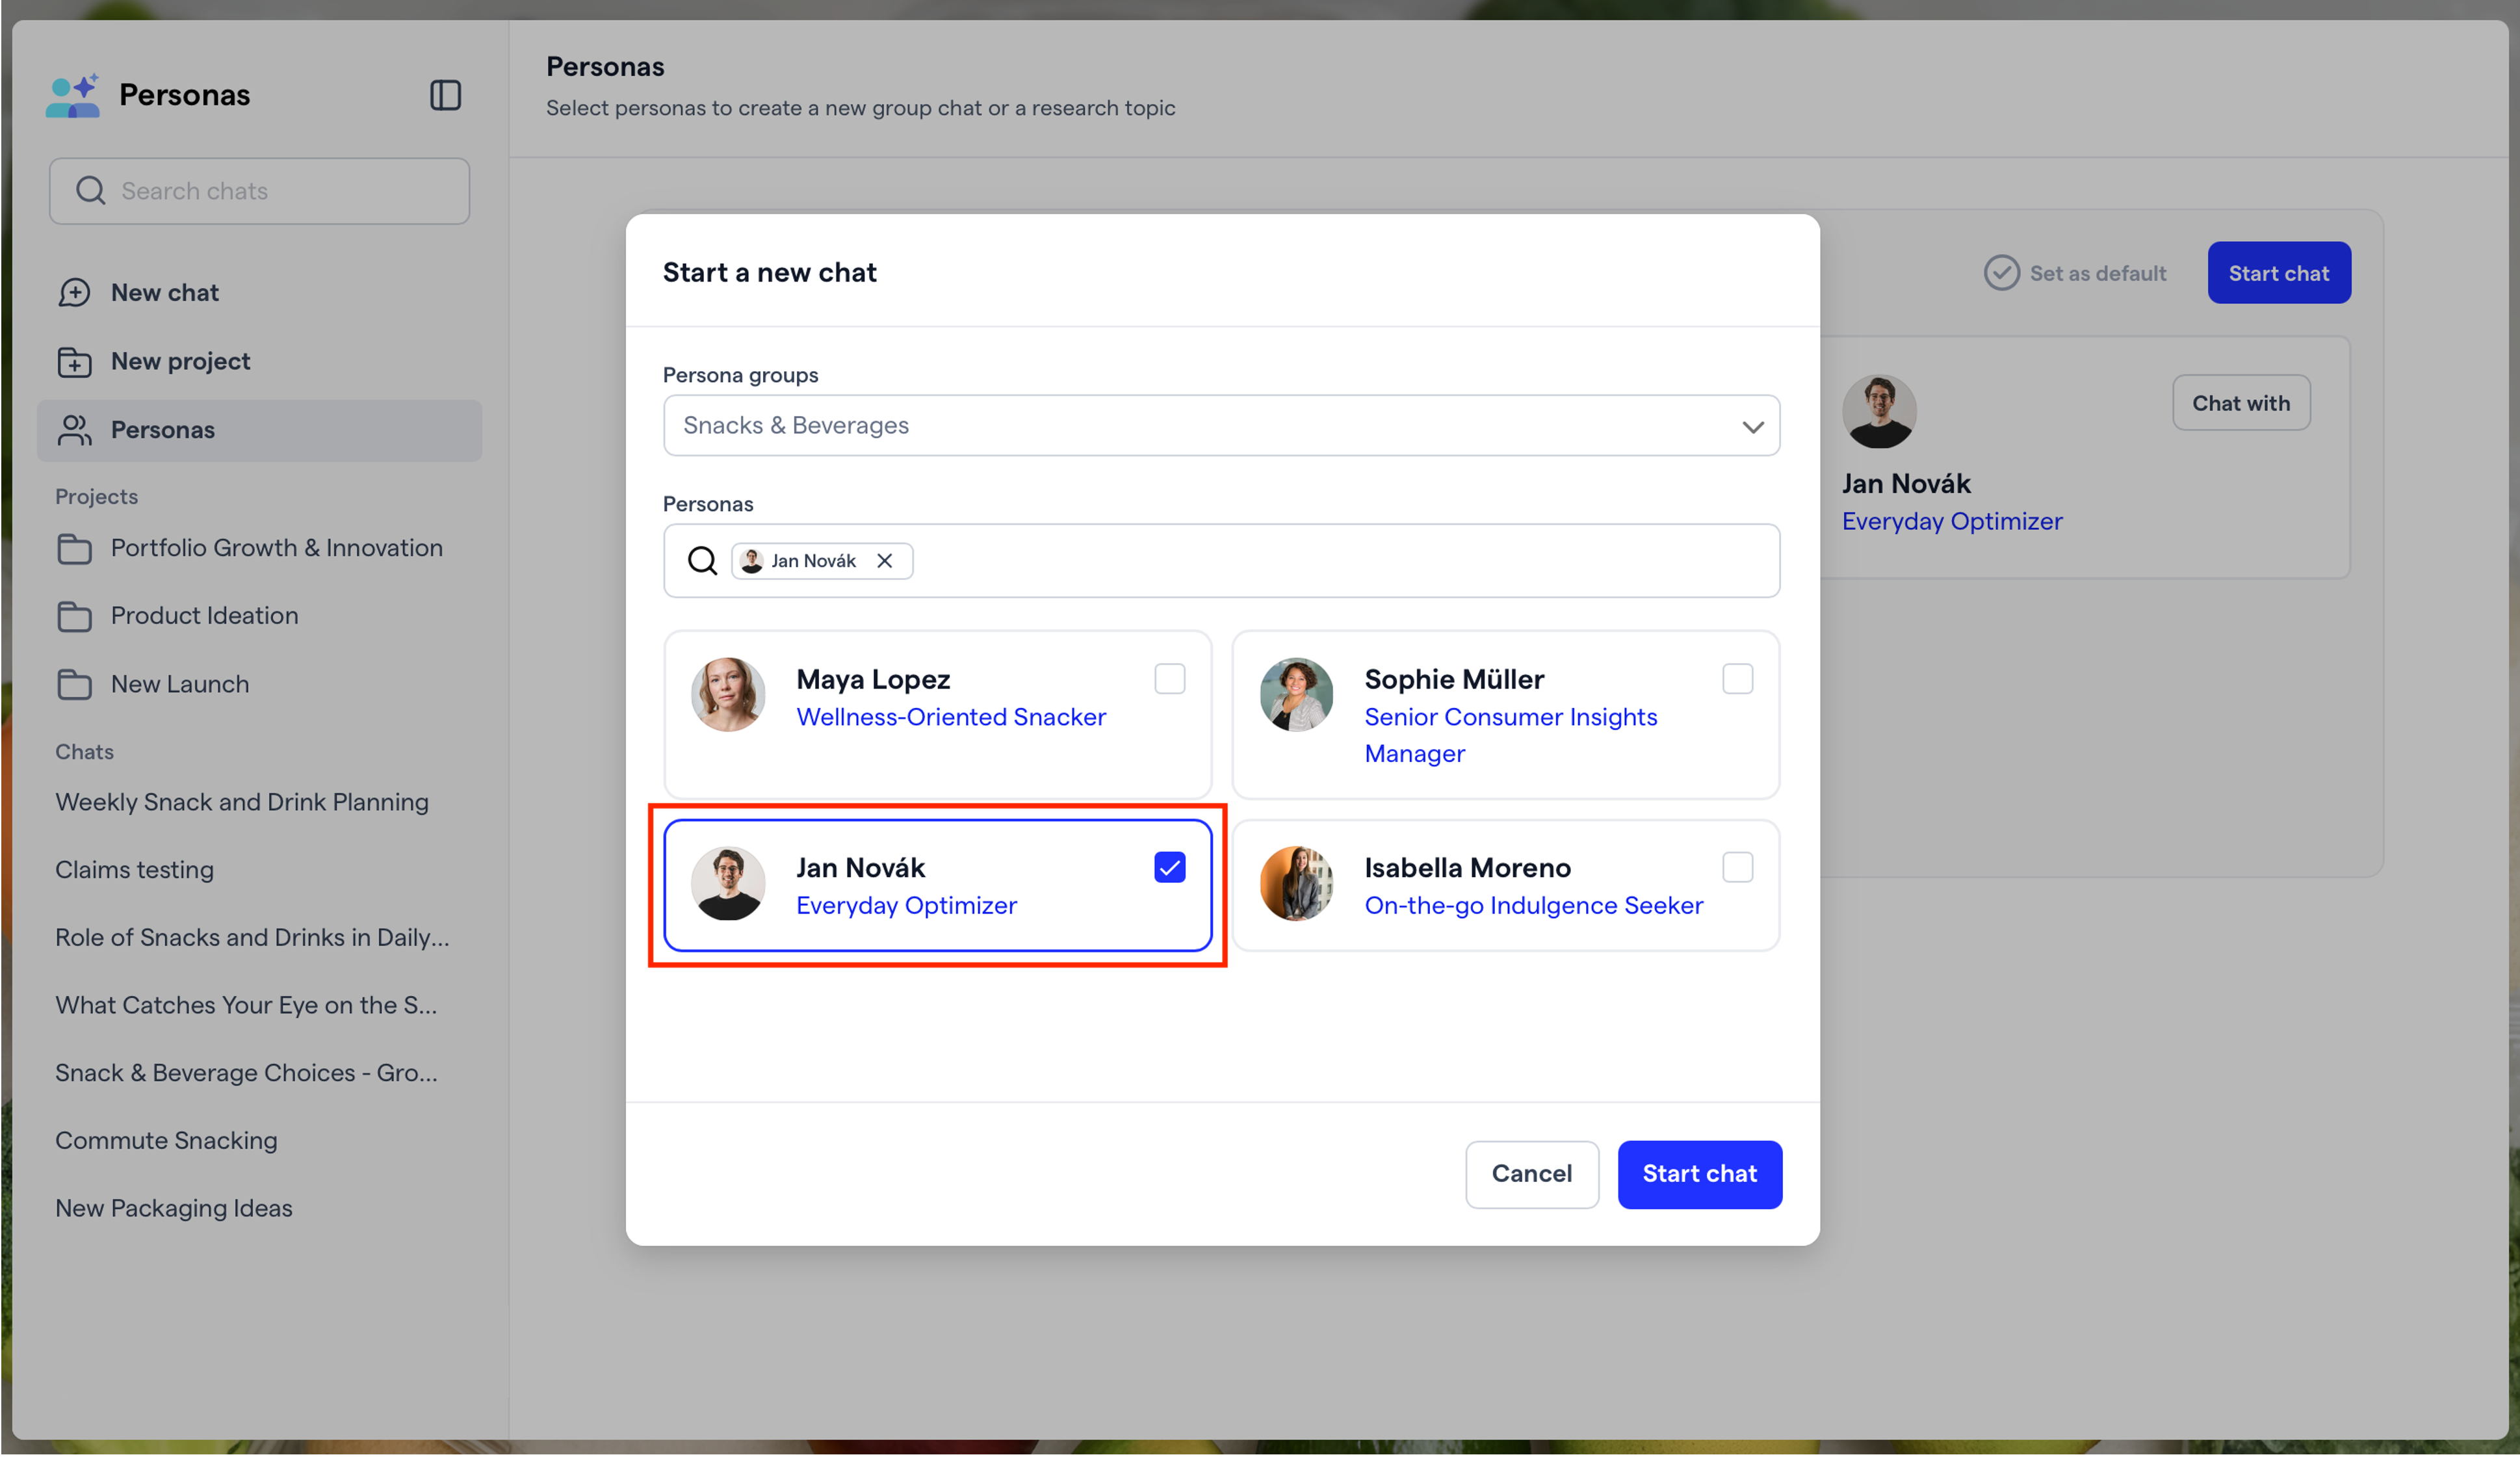Tick the Sophie Müller checkbox
This screenshot has width=2520, height=1457.
click(x=1737, y=679)
